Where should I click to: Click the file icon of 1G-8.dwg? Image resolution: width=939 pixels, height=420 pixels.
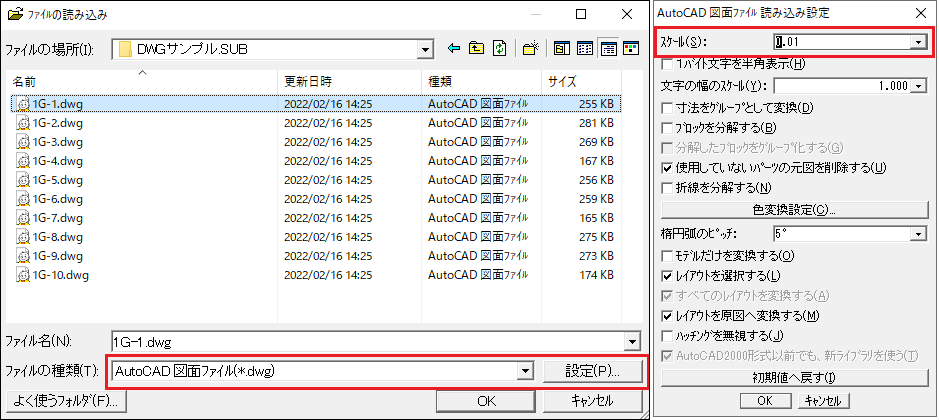point(23,237)
